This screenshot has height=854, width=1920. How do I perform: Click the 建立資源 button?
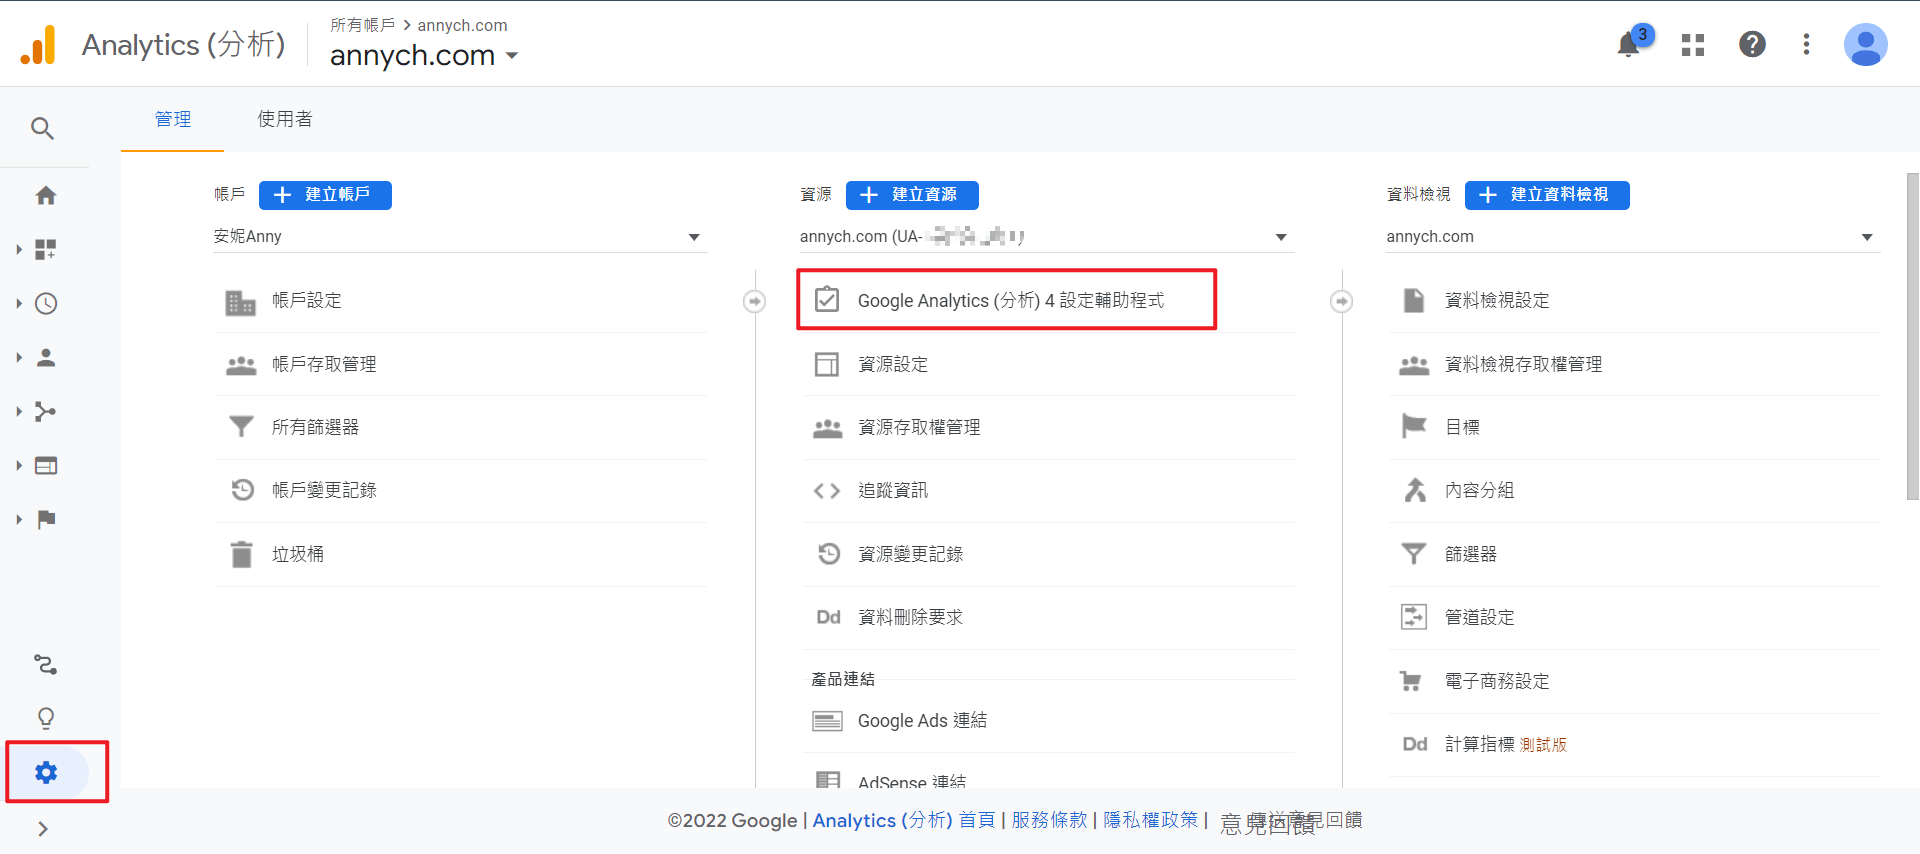tap(912, 195)
